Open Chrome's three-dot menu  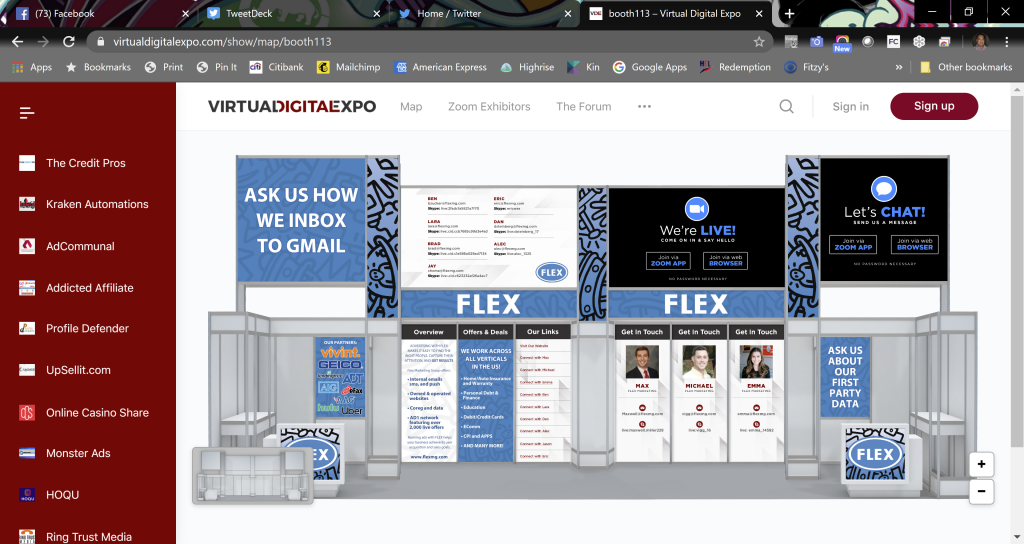click(1006, 42)
